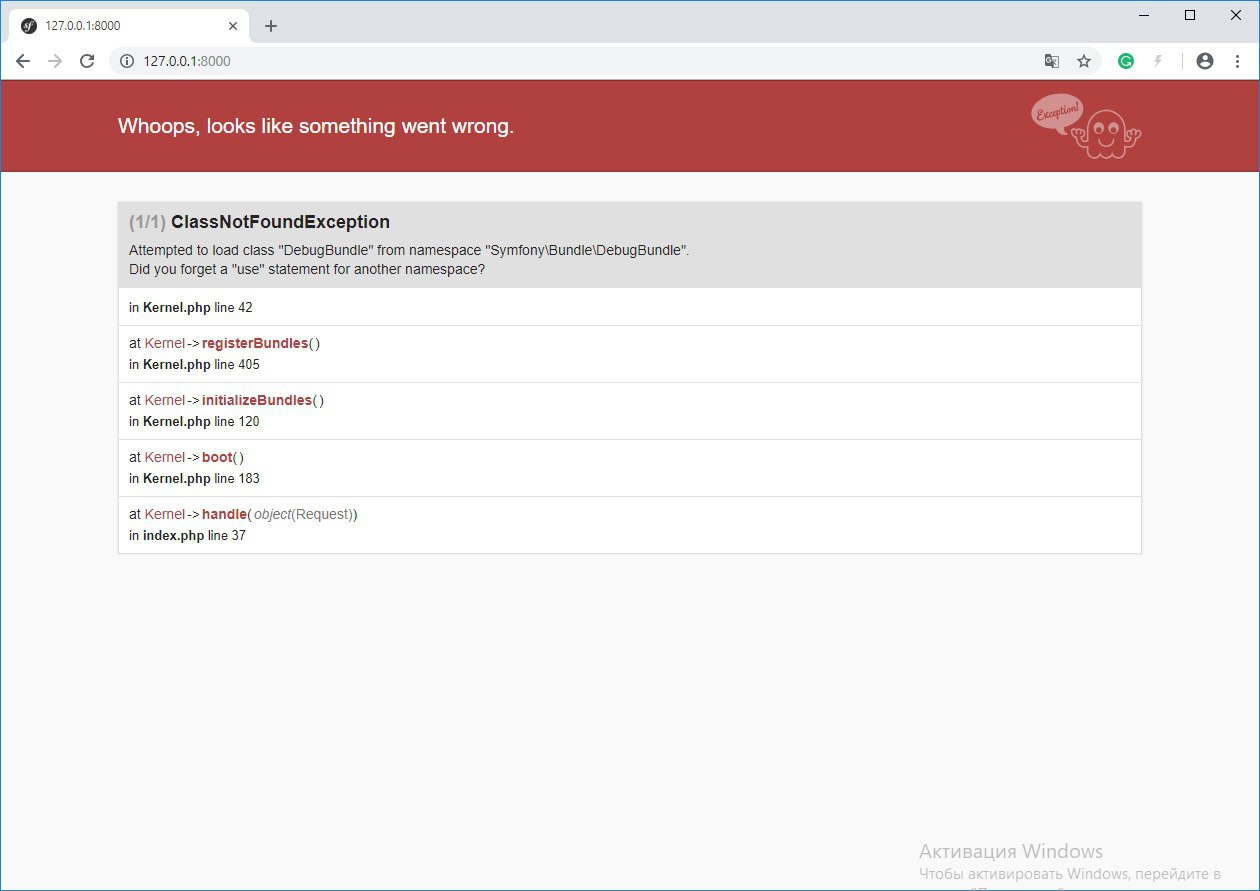Screen dimensions: 1260x891
Task: Close the 127.0.0.1:8000 tab
Action: click(x=233, y=26)
